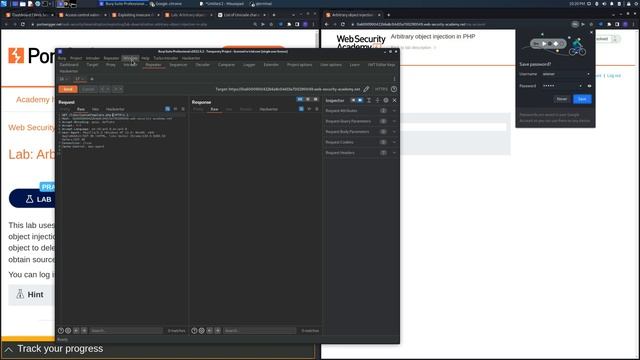The width and height of the screenshot is (640, 360).
Task: Open Arbitrary object injection browser tab
Action: click(353, 15)
